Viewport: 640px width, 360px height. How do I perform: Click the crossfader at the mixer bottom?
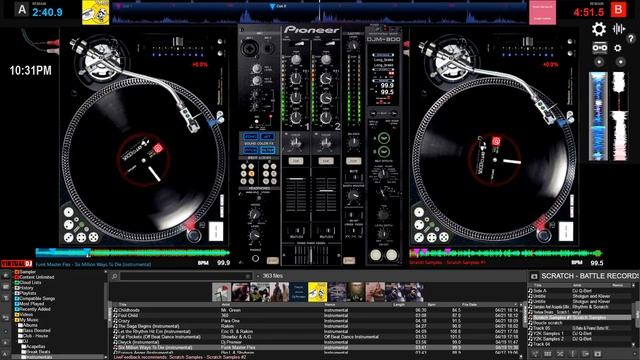coord(311,255)
